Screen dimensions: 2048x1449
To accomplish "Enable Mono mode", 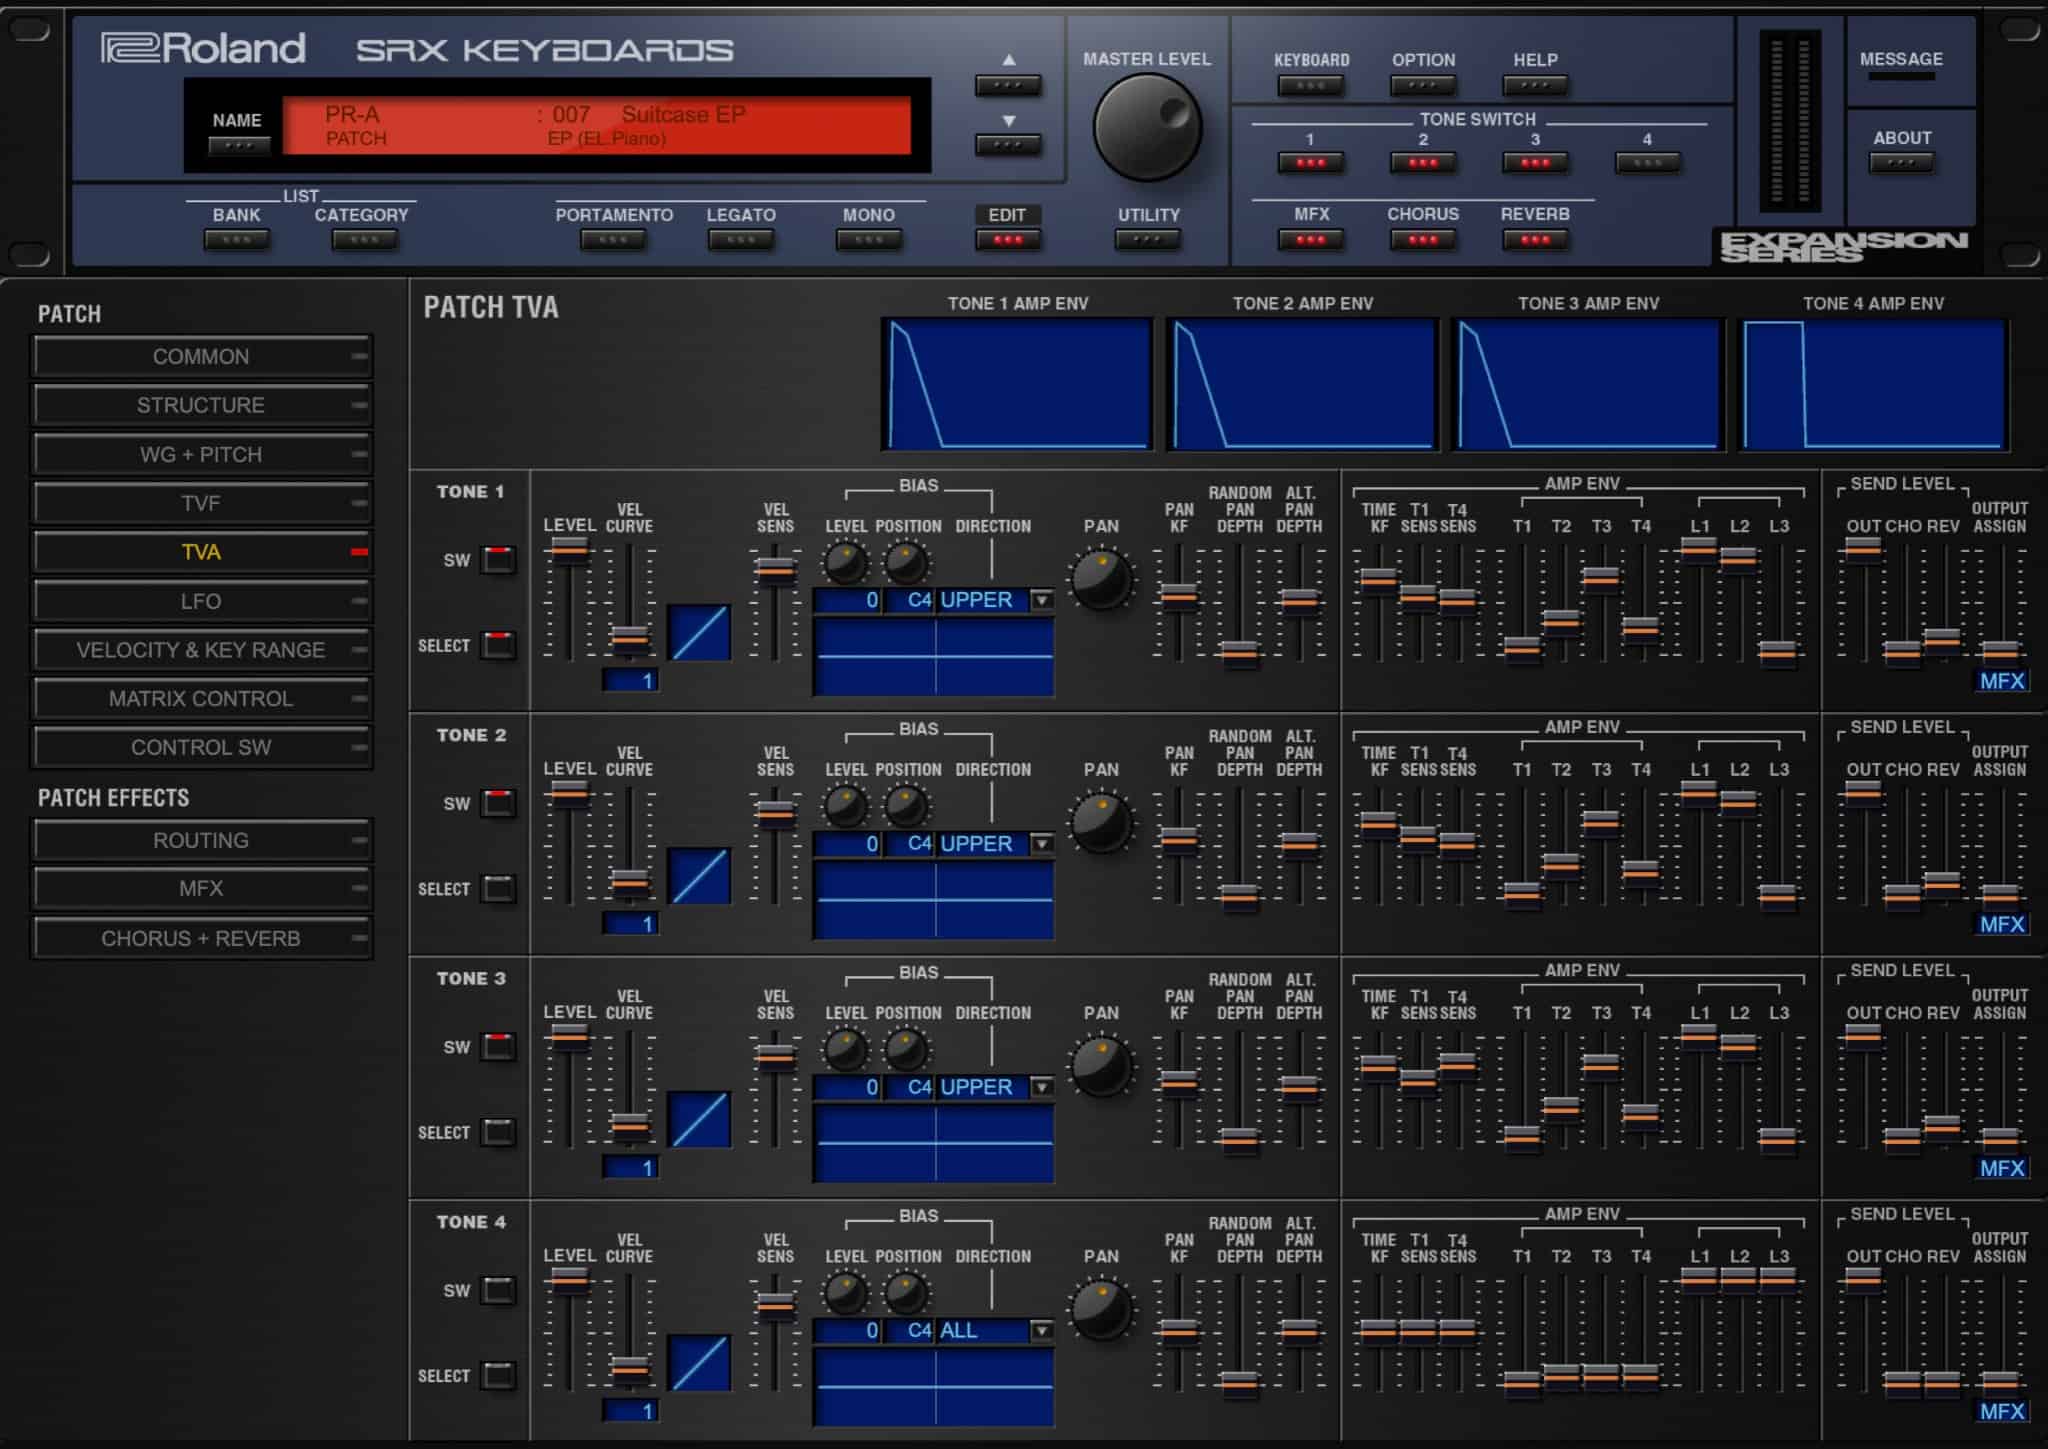I will pyautogui.click(x=869, y=240).
